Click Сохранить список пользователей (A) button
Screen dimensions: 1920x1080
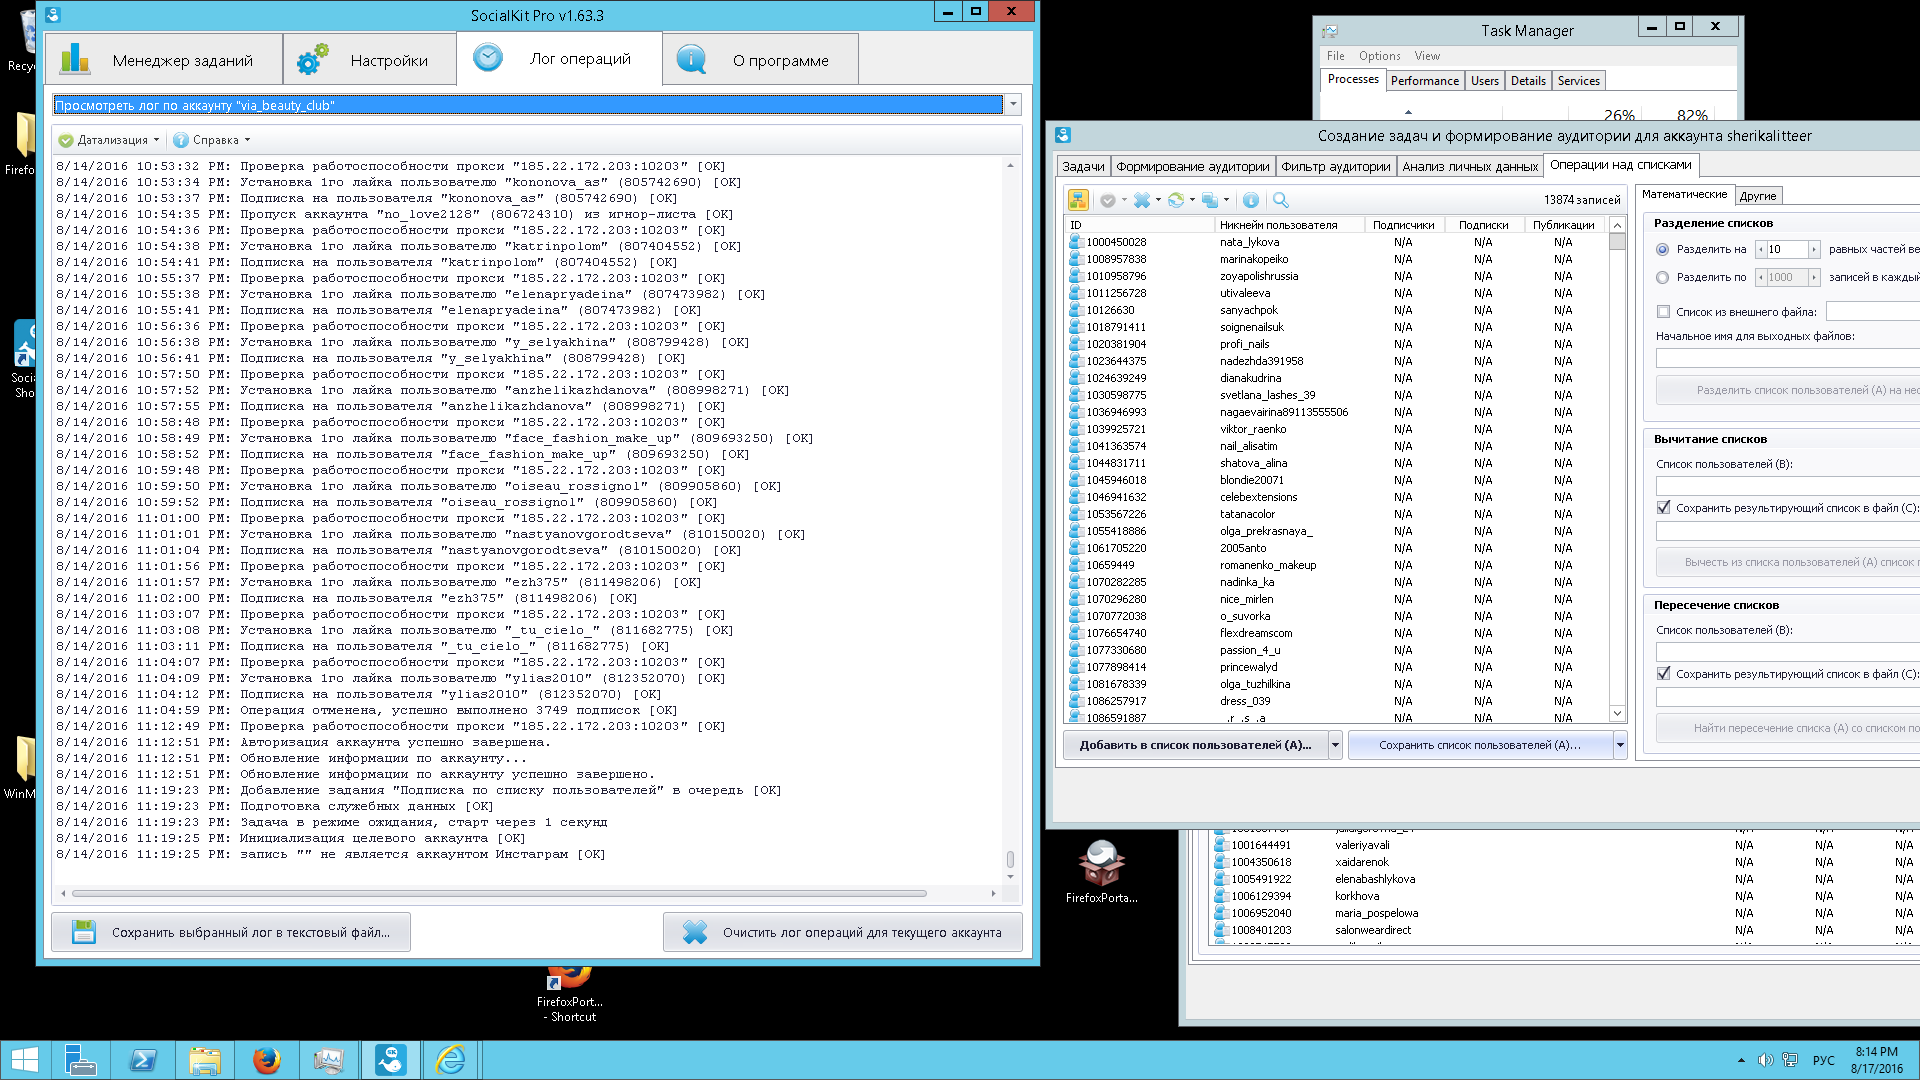[1480, 745]
